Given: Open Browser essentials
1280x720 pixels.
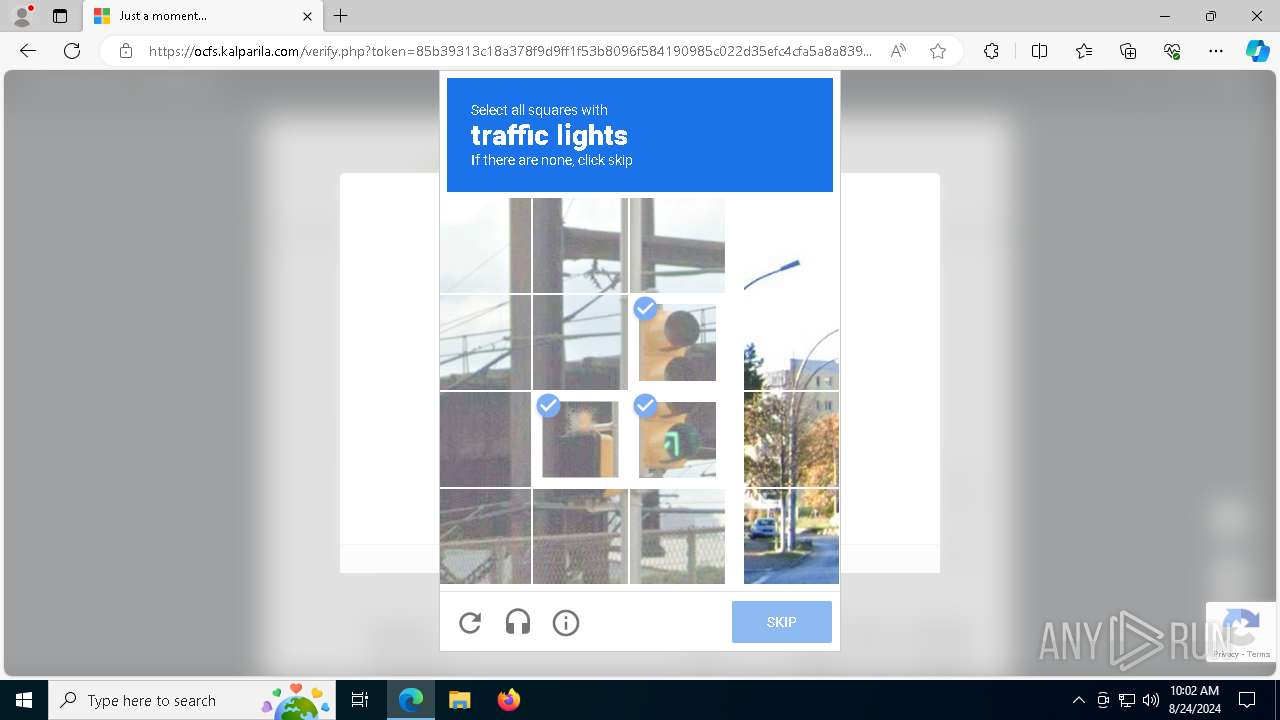Looking at the screenshot, I should (1172, 51).
